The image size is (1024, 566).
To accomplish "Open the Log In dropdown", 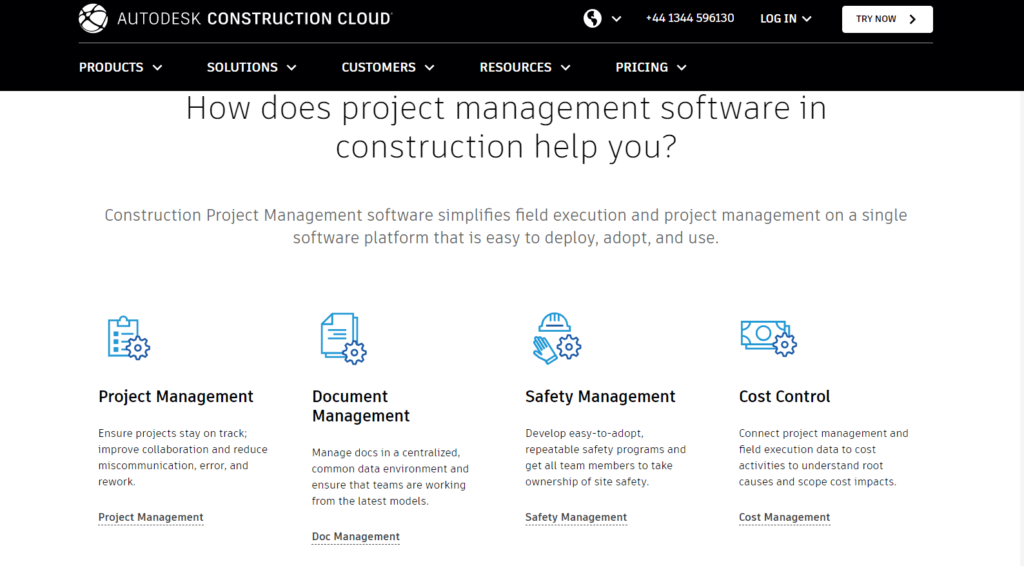I will tap(786, 19).
